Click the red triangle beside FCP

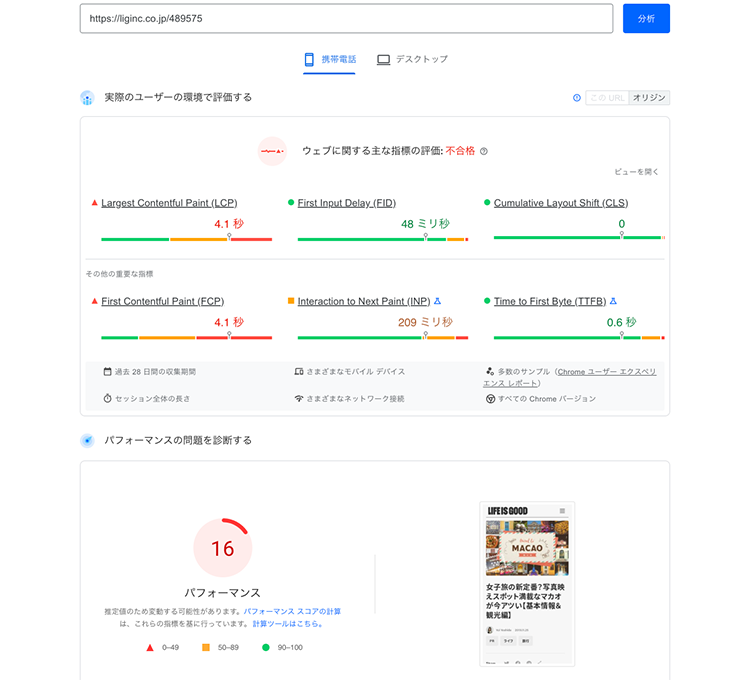pyautogui.click(x=94, y=301)
